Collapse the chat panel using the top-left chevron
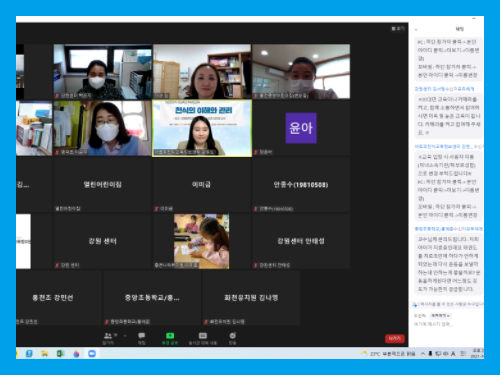Image resolution: width=500 pixels, height=375 pixels. (x=416, y=30)
